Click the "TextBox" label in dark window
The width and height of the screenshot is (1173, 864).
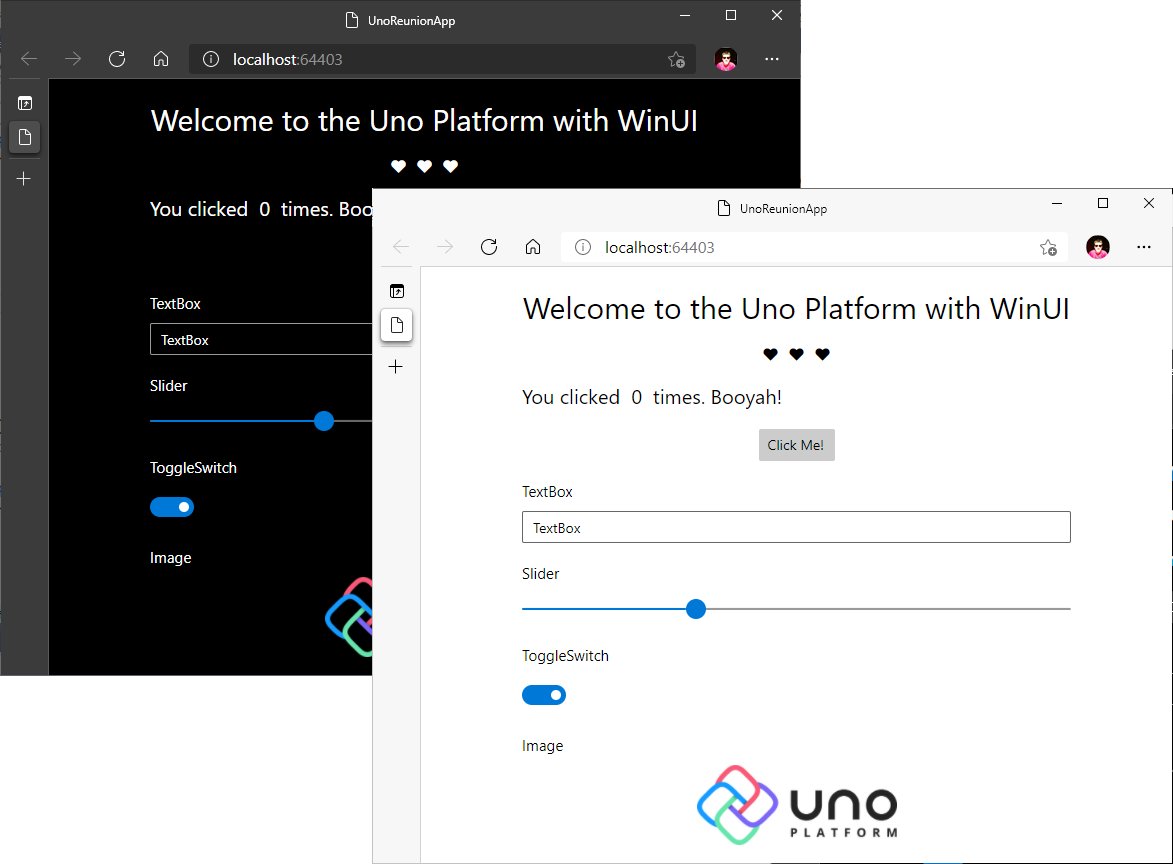click(175, 304)
